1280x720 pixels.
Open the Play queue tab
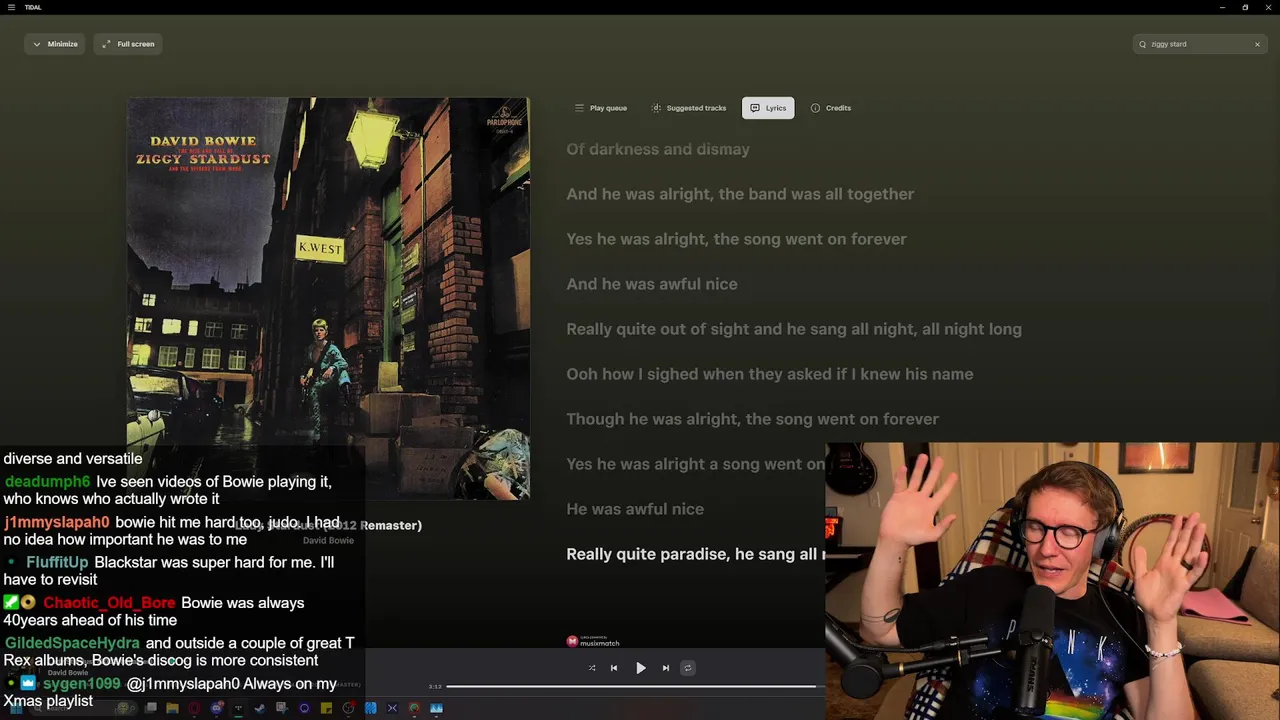[x=600, y=108]
